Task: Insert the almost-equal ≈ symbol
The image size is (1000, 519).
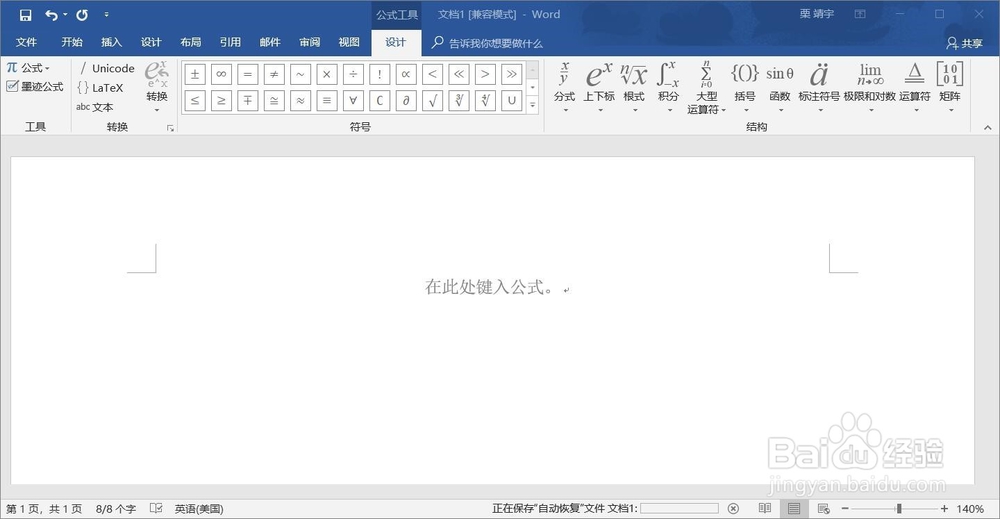Action: click(300, 101)
